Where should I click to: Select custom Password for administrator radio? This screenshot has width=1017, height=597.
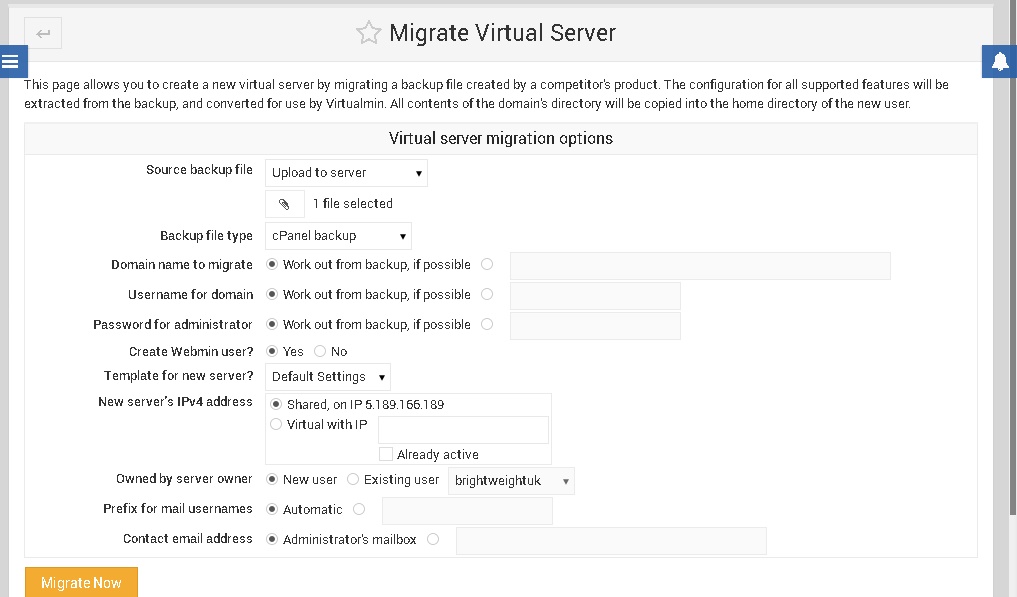pos(487,324)
